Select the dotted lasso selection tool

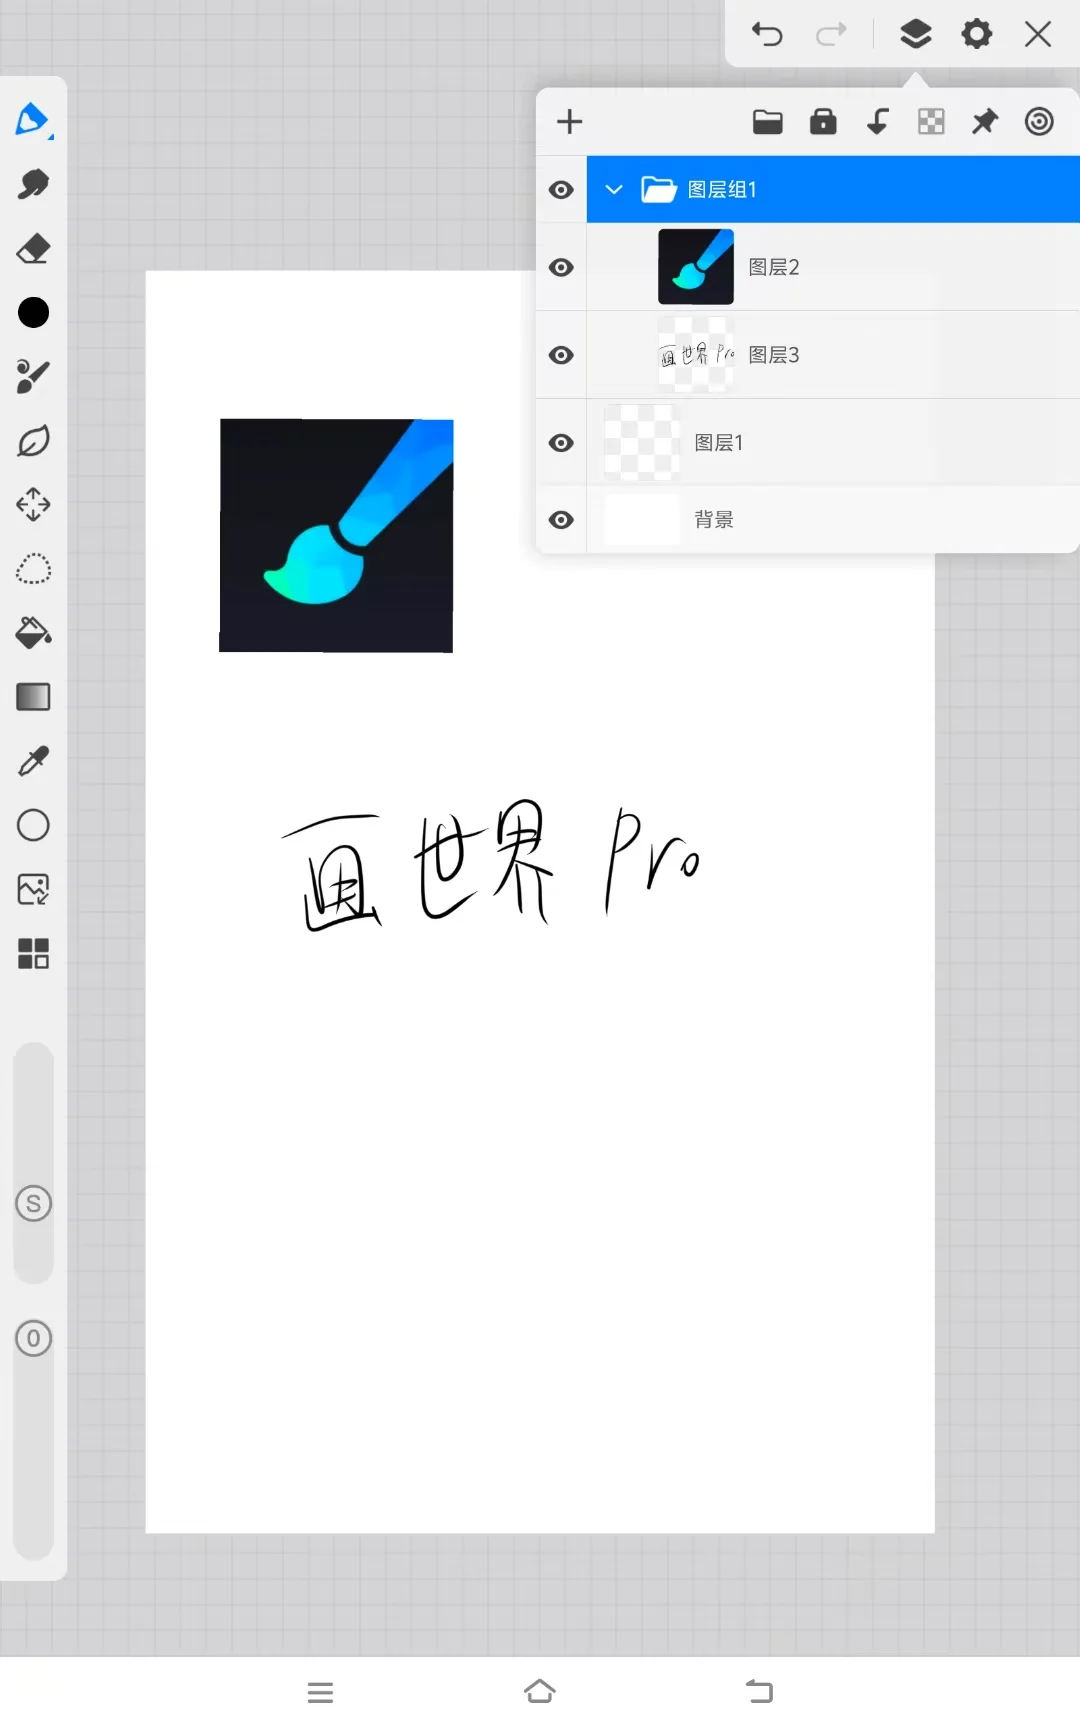pyautogui.click(x=33, y=568)
